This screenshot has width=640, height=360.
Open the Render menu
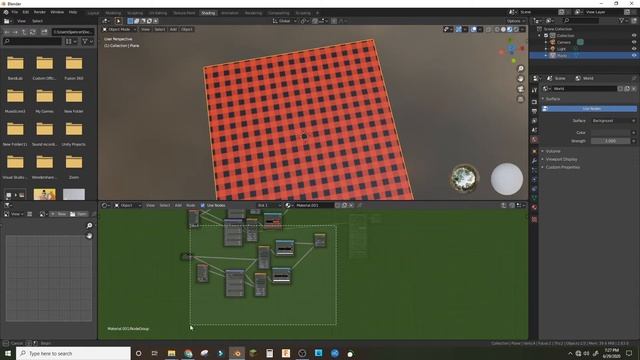tap(40, 12)
